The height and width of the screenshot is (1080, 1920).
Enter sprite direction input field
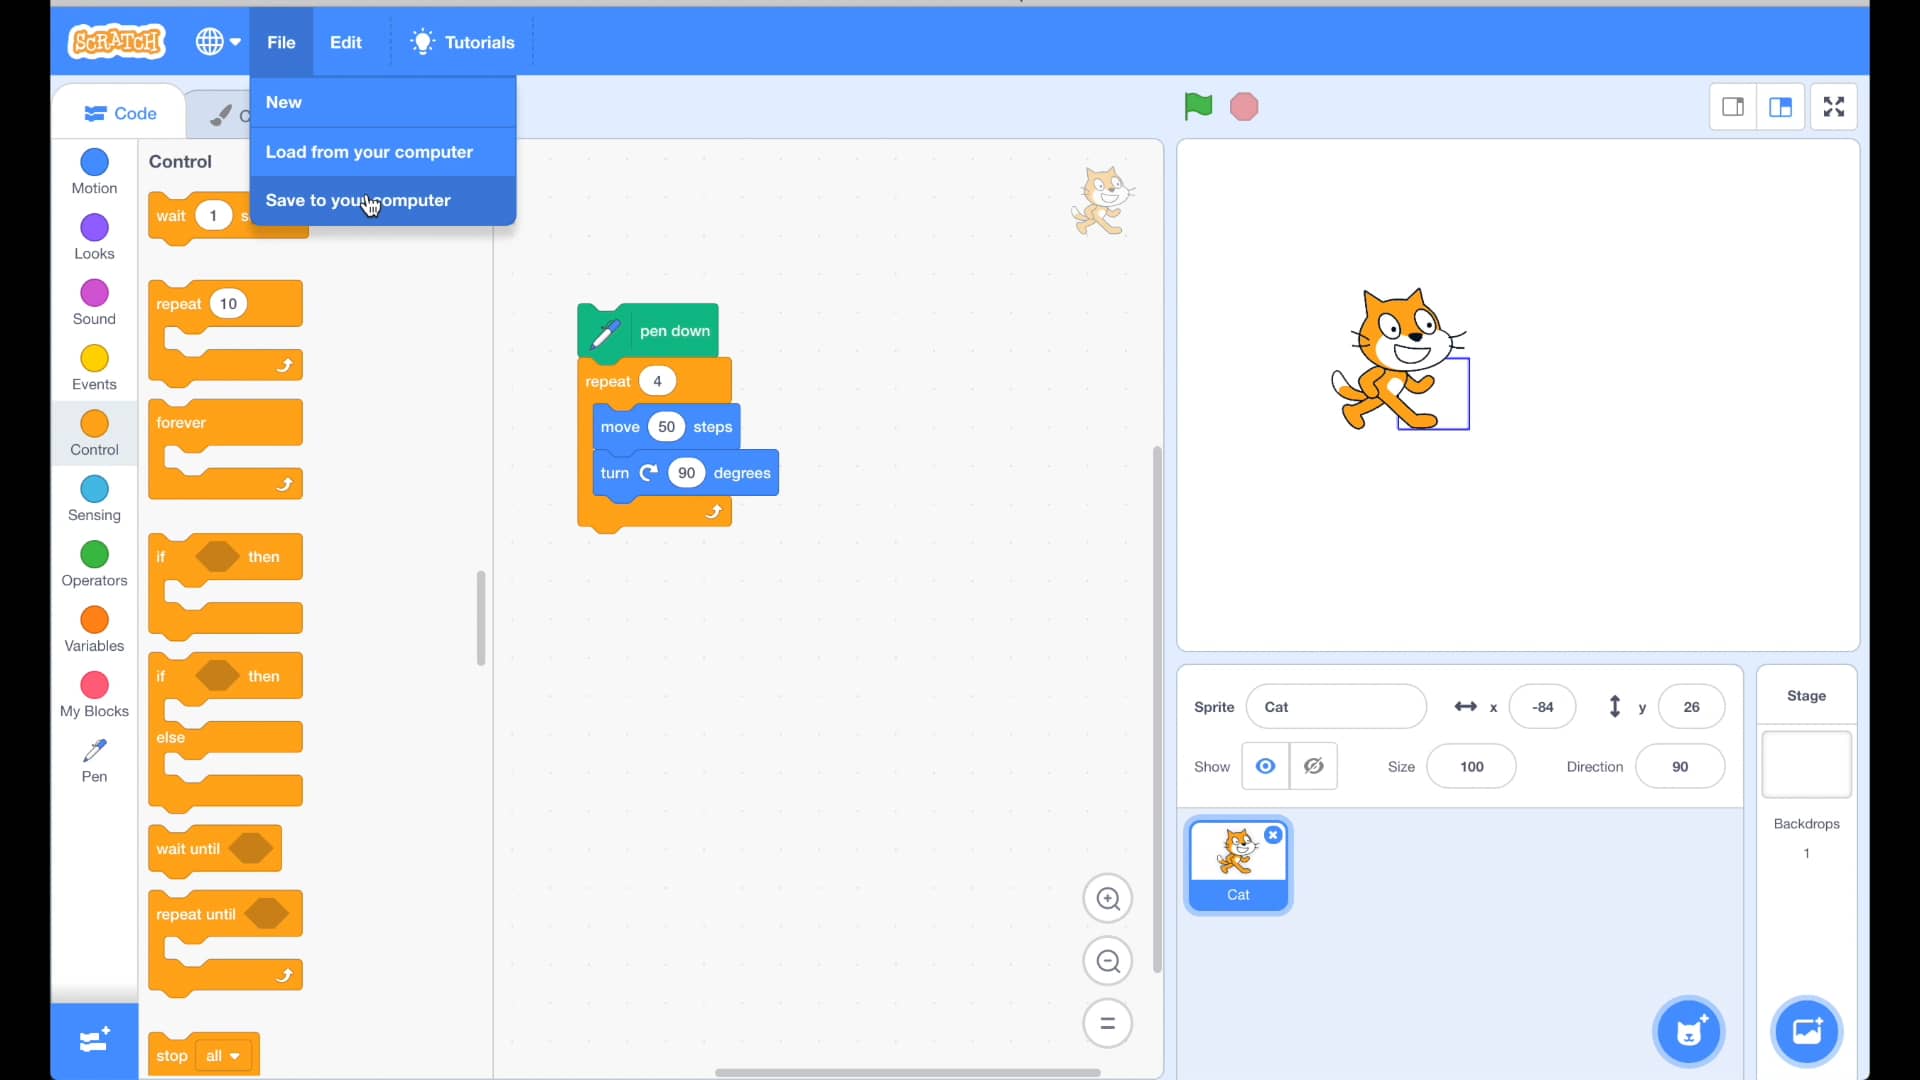pyautogui.click(x=1677, y=765)
